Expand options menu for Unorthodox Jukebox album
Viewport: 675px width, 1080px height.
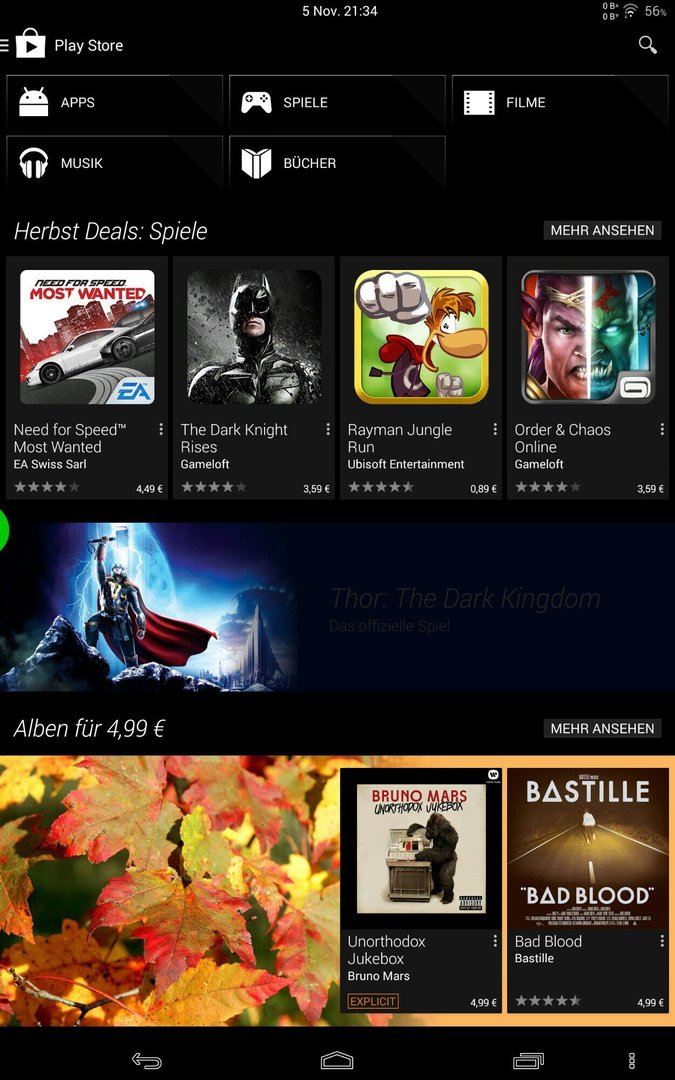(495, 941)
